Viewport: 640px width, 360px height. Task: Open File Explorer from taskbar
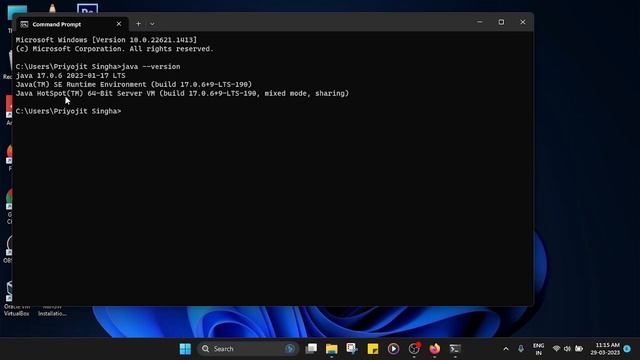click(x=331, y=349)
